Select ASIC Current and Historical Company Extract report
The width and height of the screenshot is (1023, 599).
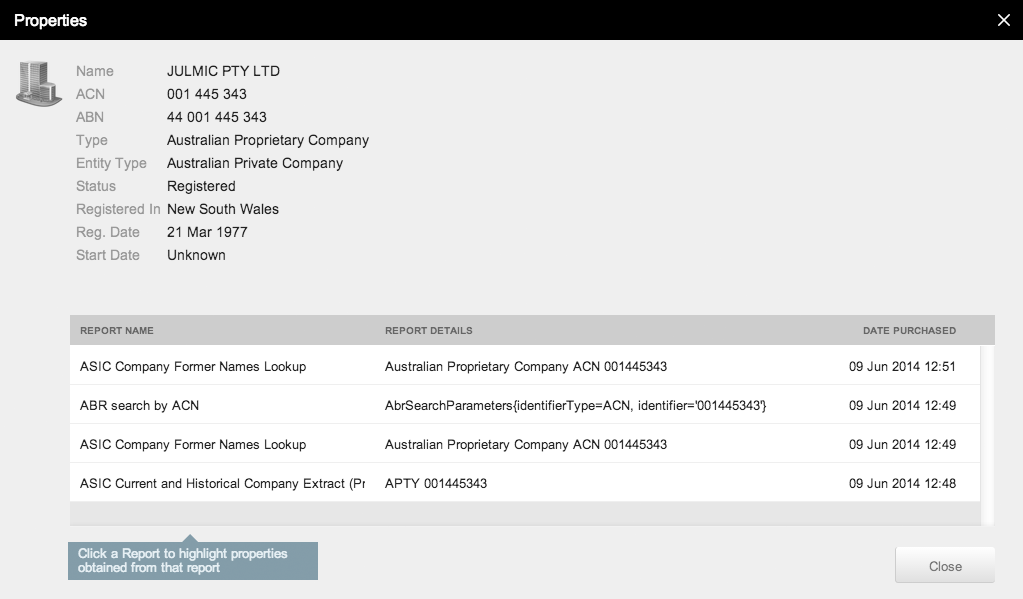click(x=525, y=484)
